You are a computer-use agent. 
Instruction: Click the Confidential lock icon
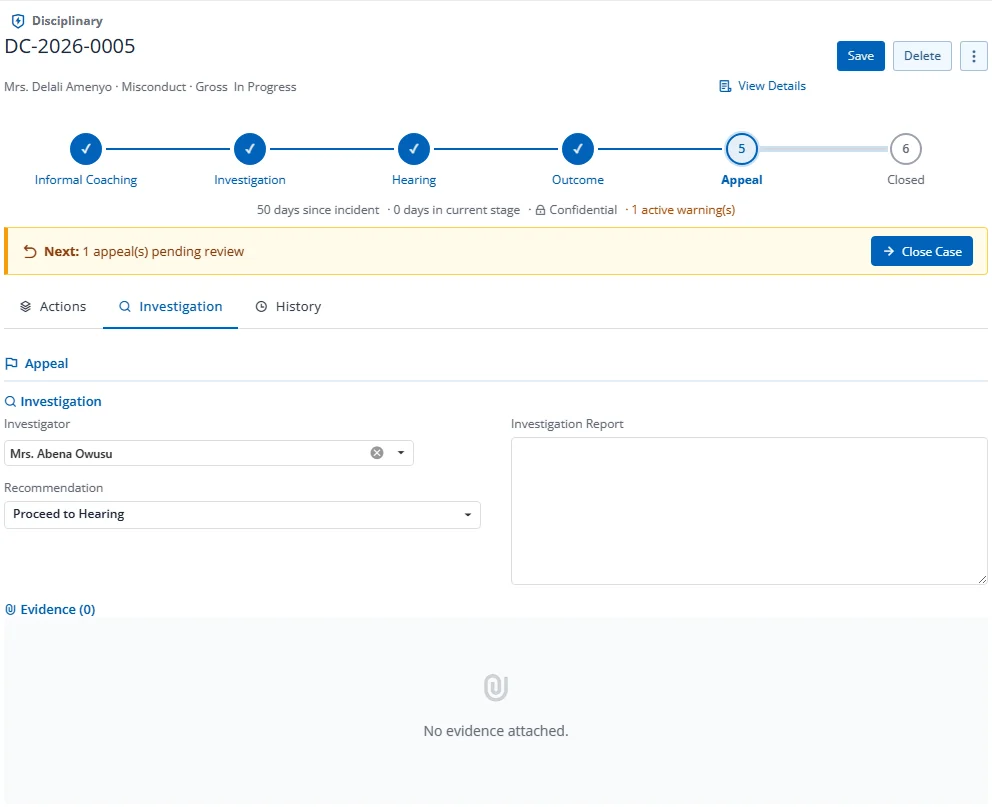click(540, 211)
